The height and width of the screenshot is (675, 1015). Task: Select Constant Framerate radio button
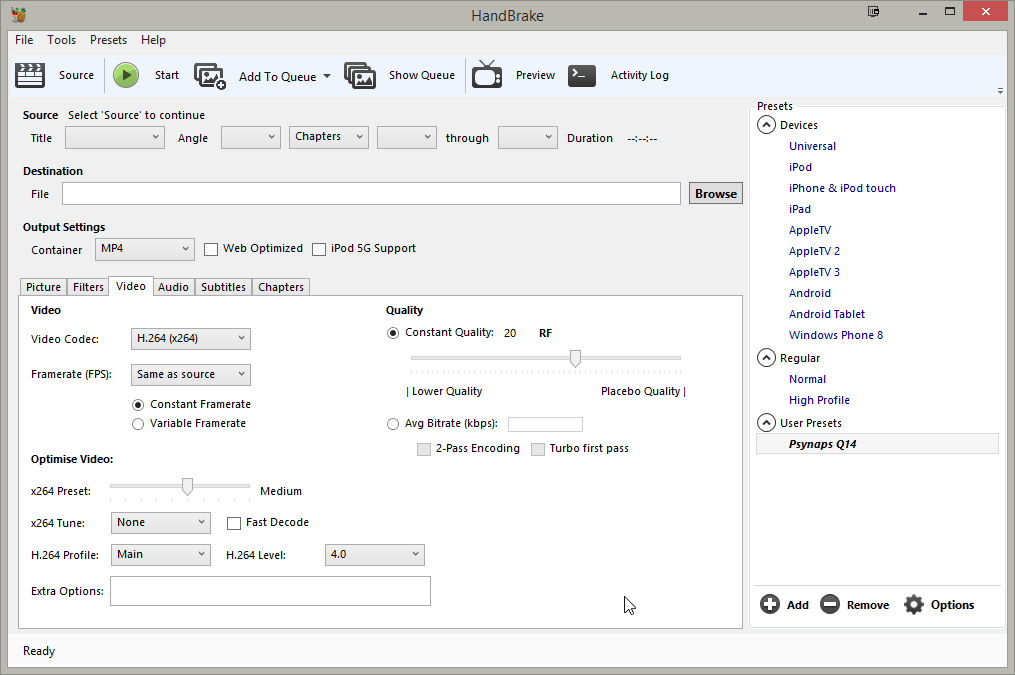(x=138, y=405)
